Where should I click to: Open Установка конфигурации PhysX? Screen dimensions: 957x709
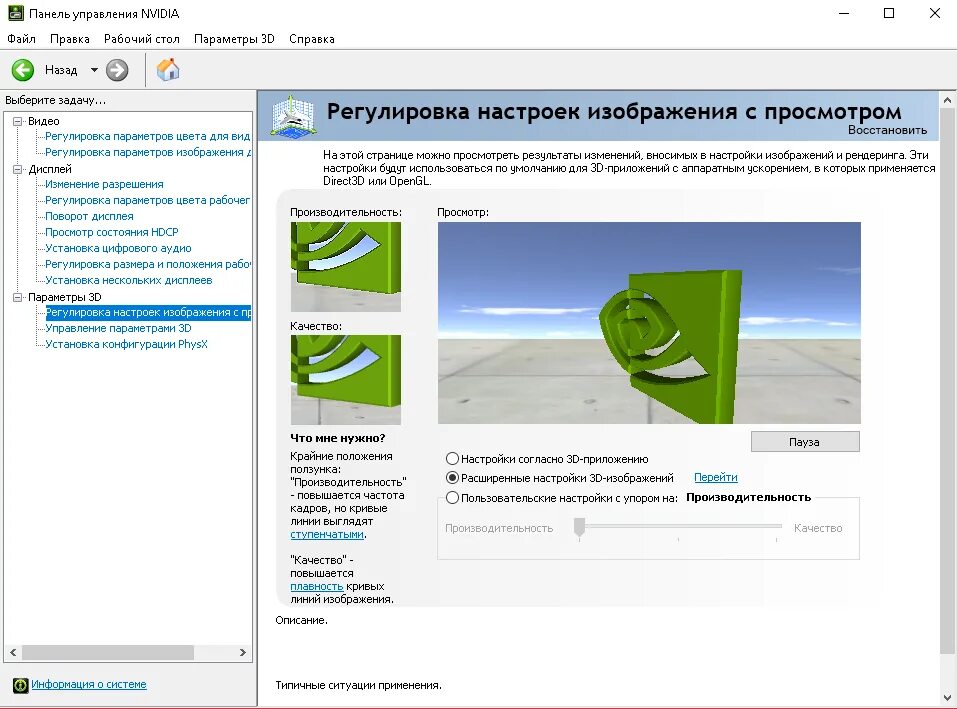pyautogui.click(x=126, y=344)
